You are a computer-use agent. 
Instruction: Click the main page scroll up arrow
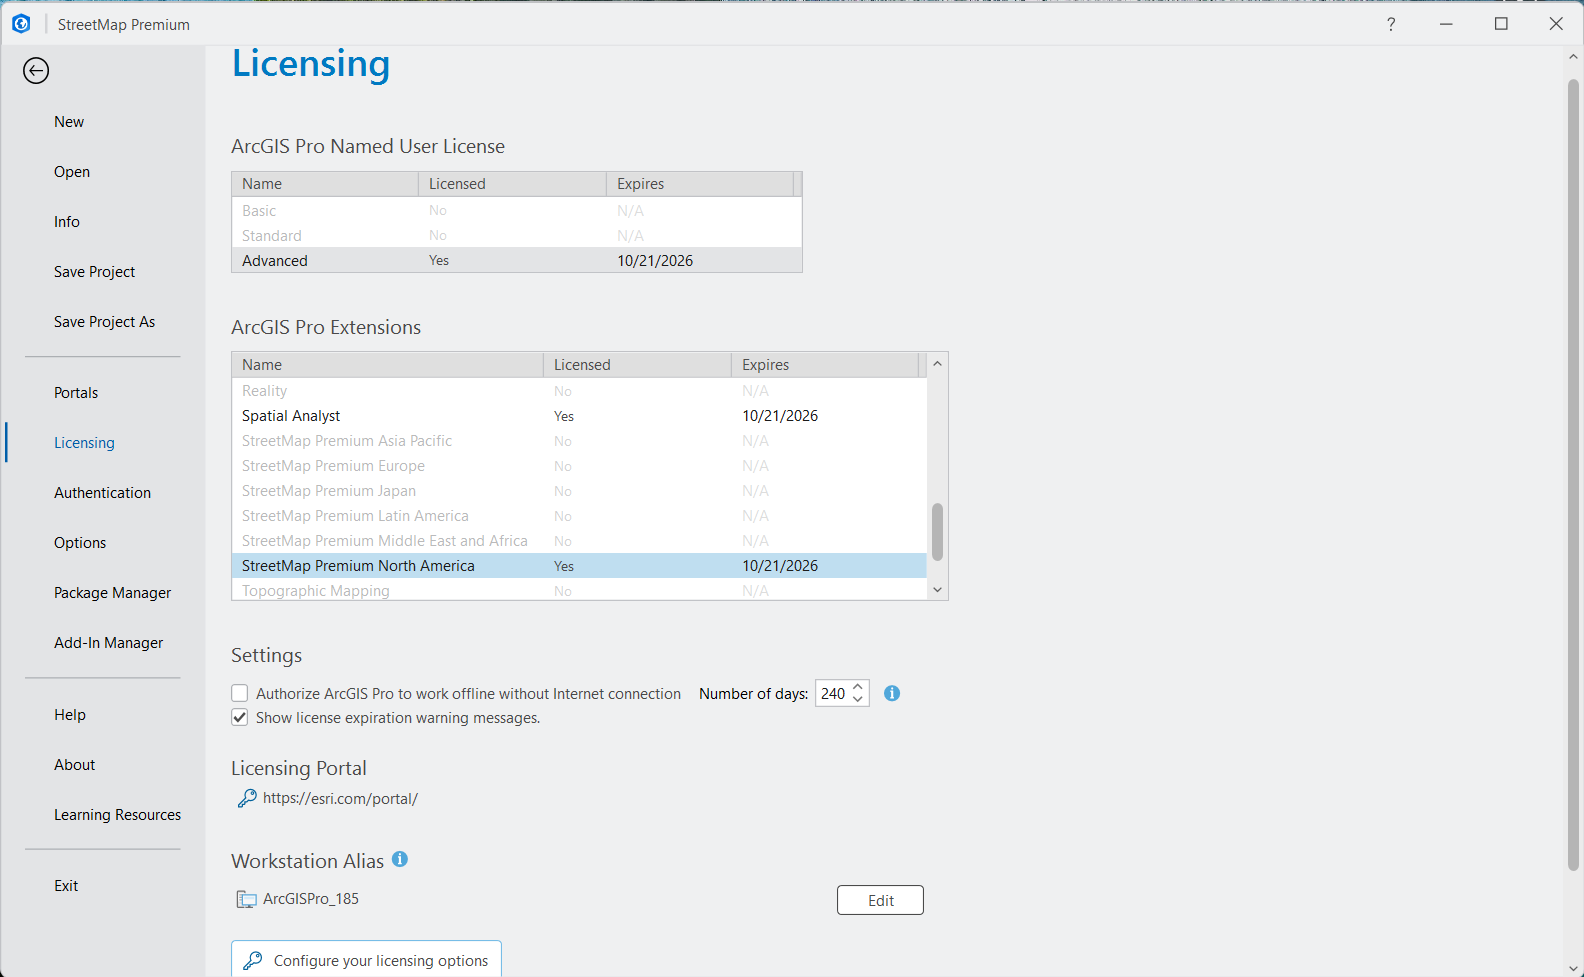point(1573,57)
